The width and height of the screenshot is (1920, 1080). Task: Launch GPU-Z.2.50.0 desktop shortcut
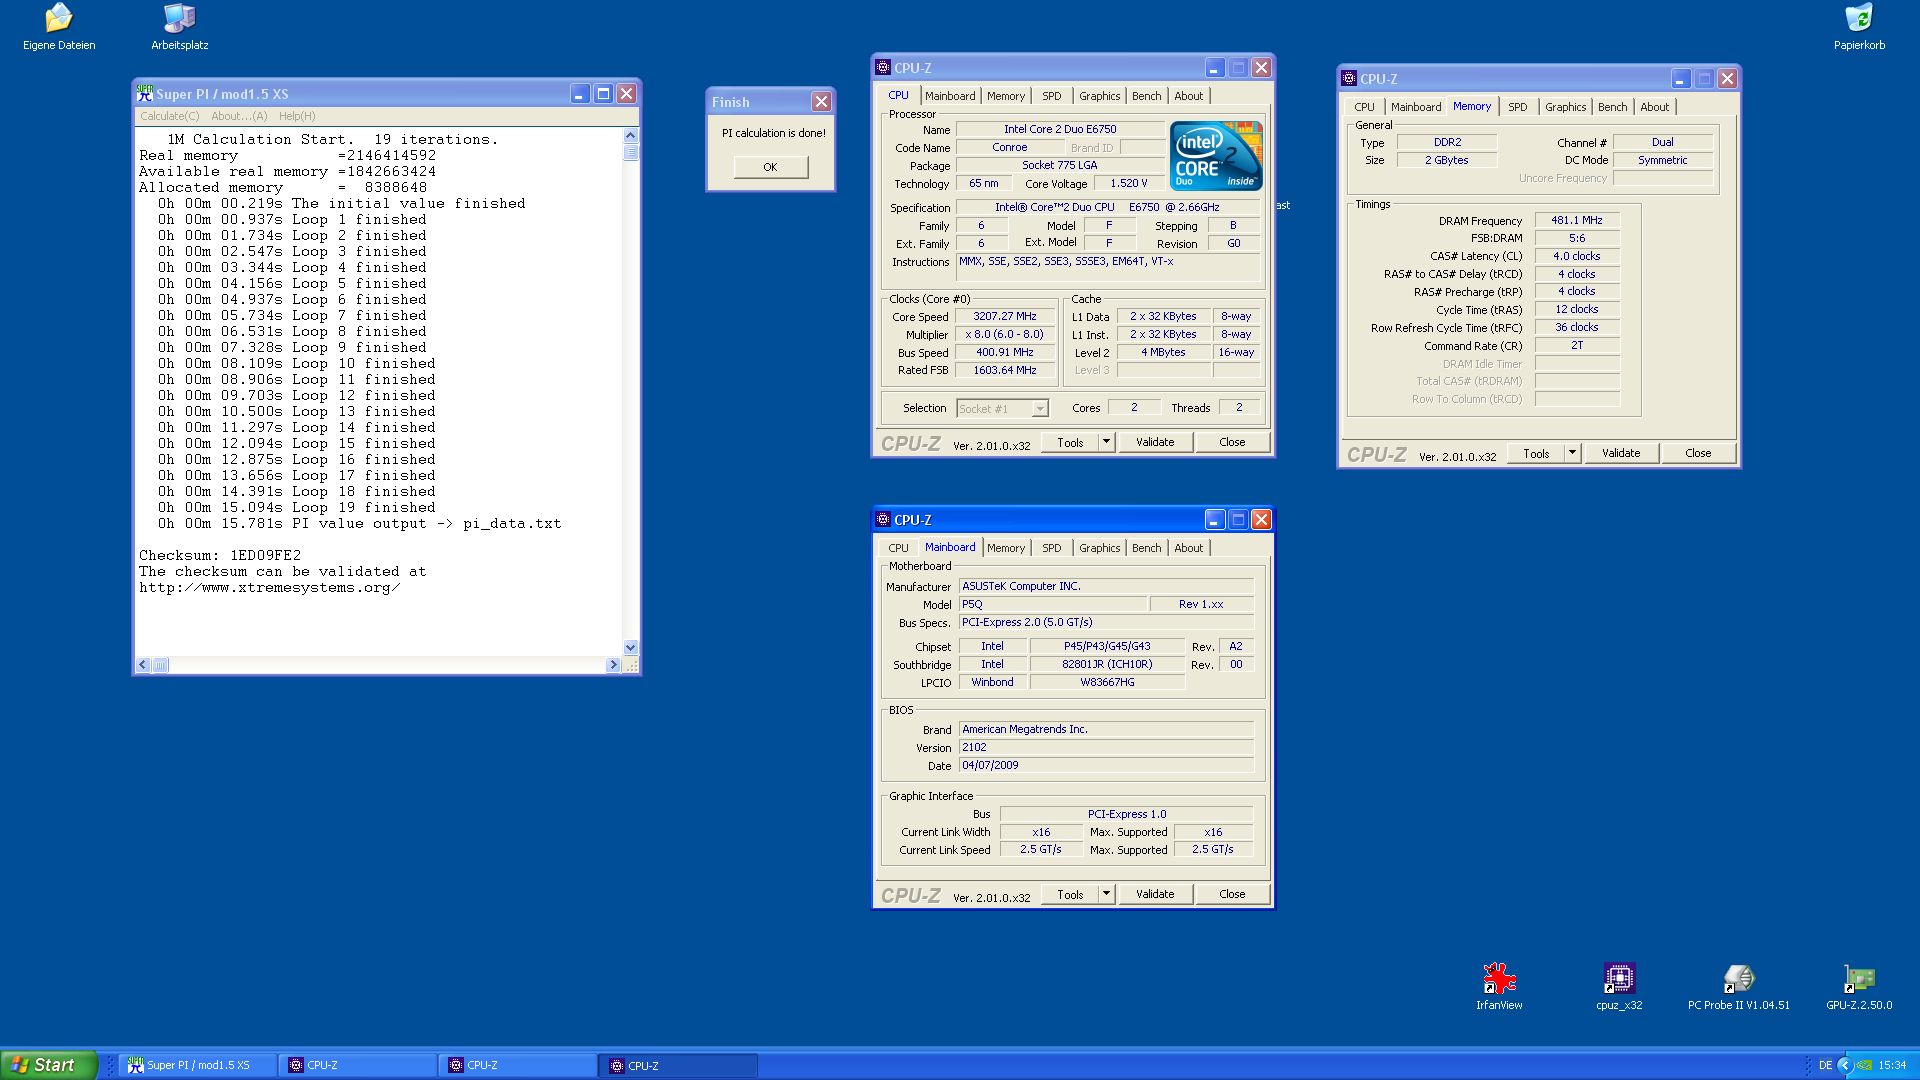1859,987
